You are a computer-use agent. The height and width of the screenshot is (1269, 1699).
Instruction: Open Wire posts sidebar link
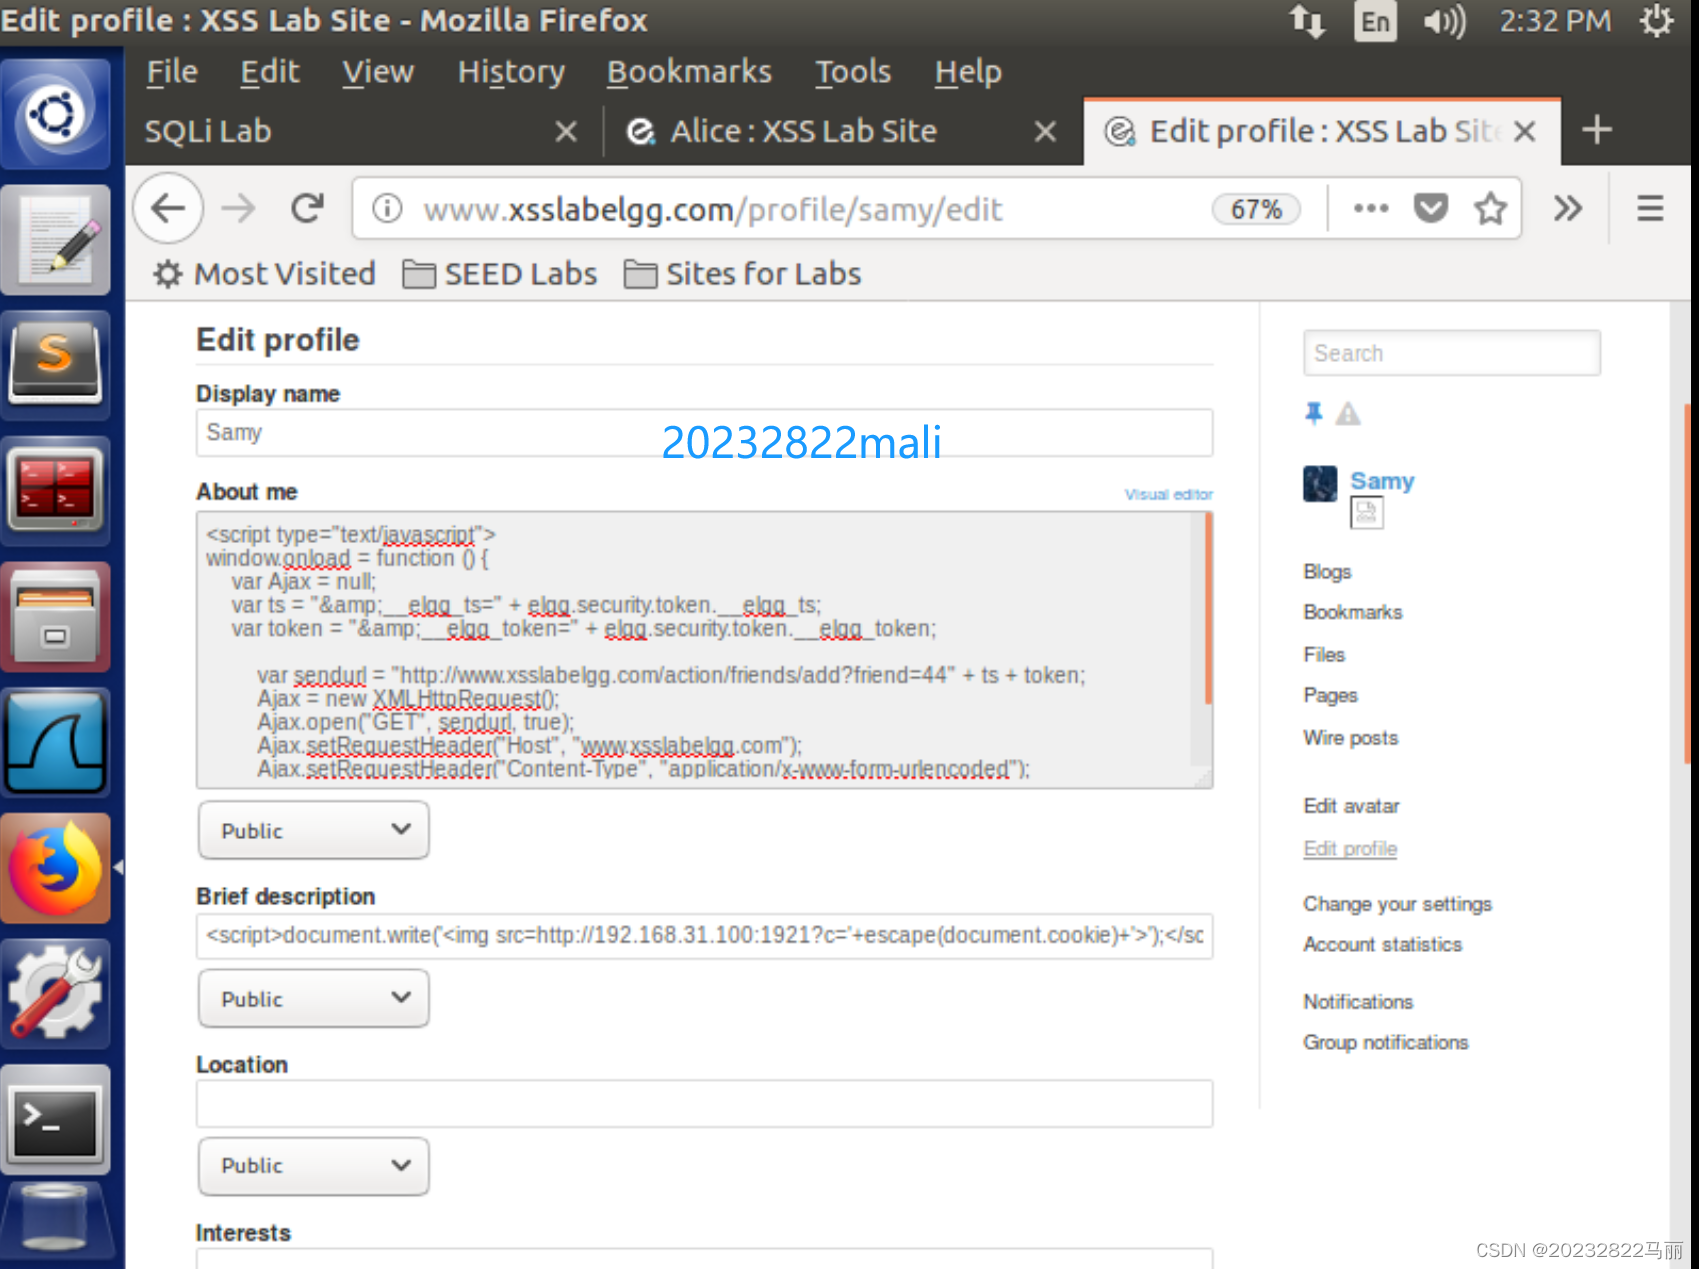click(x=1350, y=738)
